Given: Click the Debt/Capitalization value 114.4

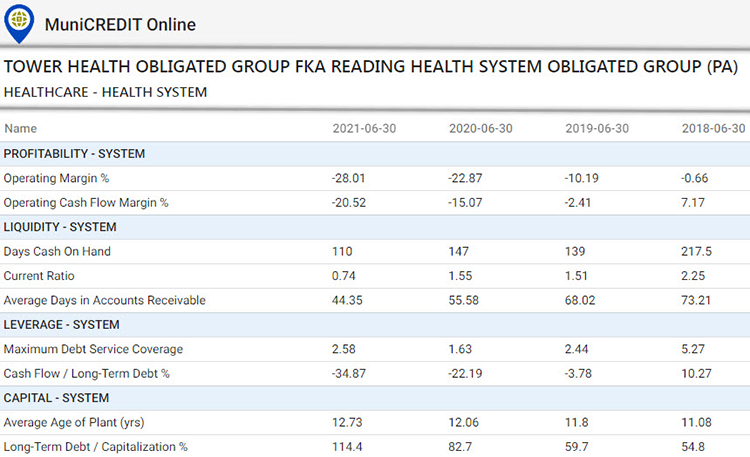Looking at the screenshot, I should 347,446.
